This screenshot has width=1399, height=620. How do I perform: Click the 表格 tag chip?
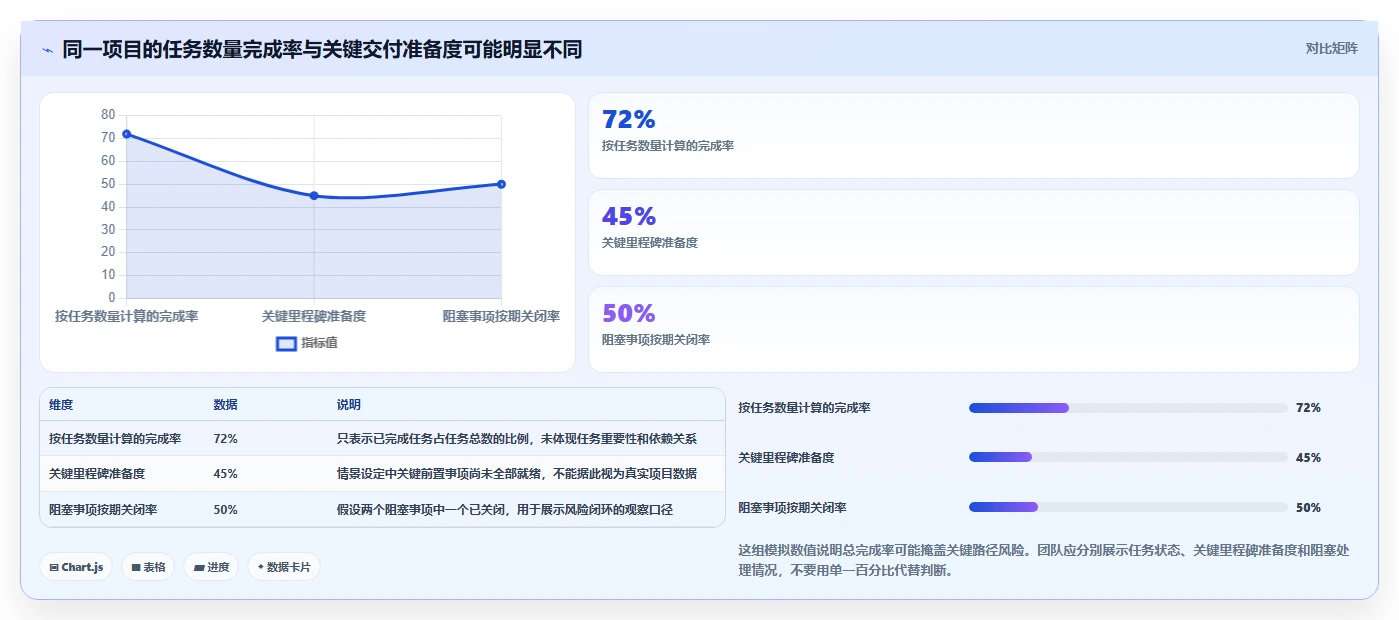click(148, 567)
